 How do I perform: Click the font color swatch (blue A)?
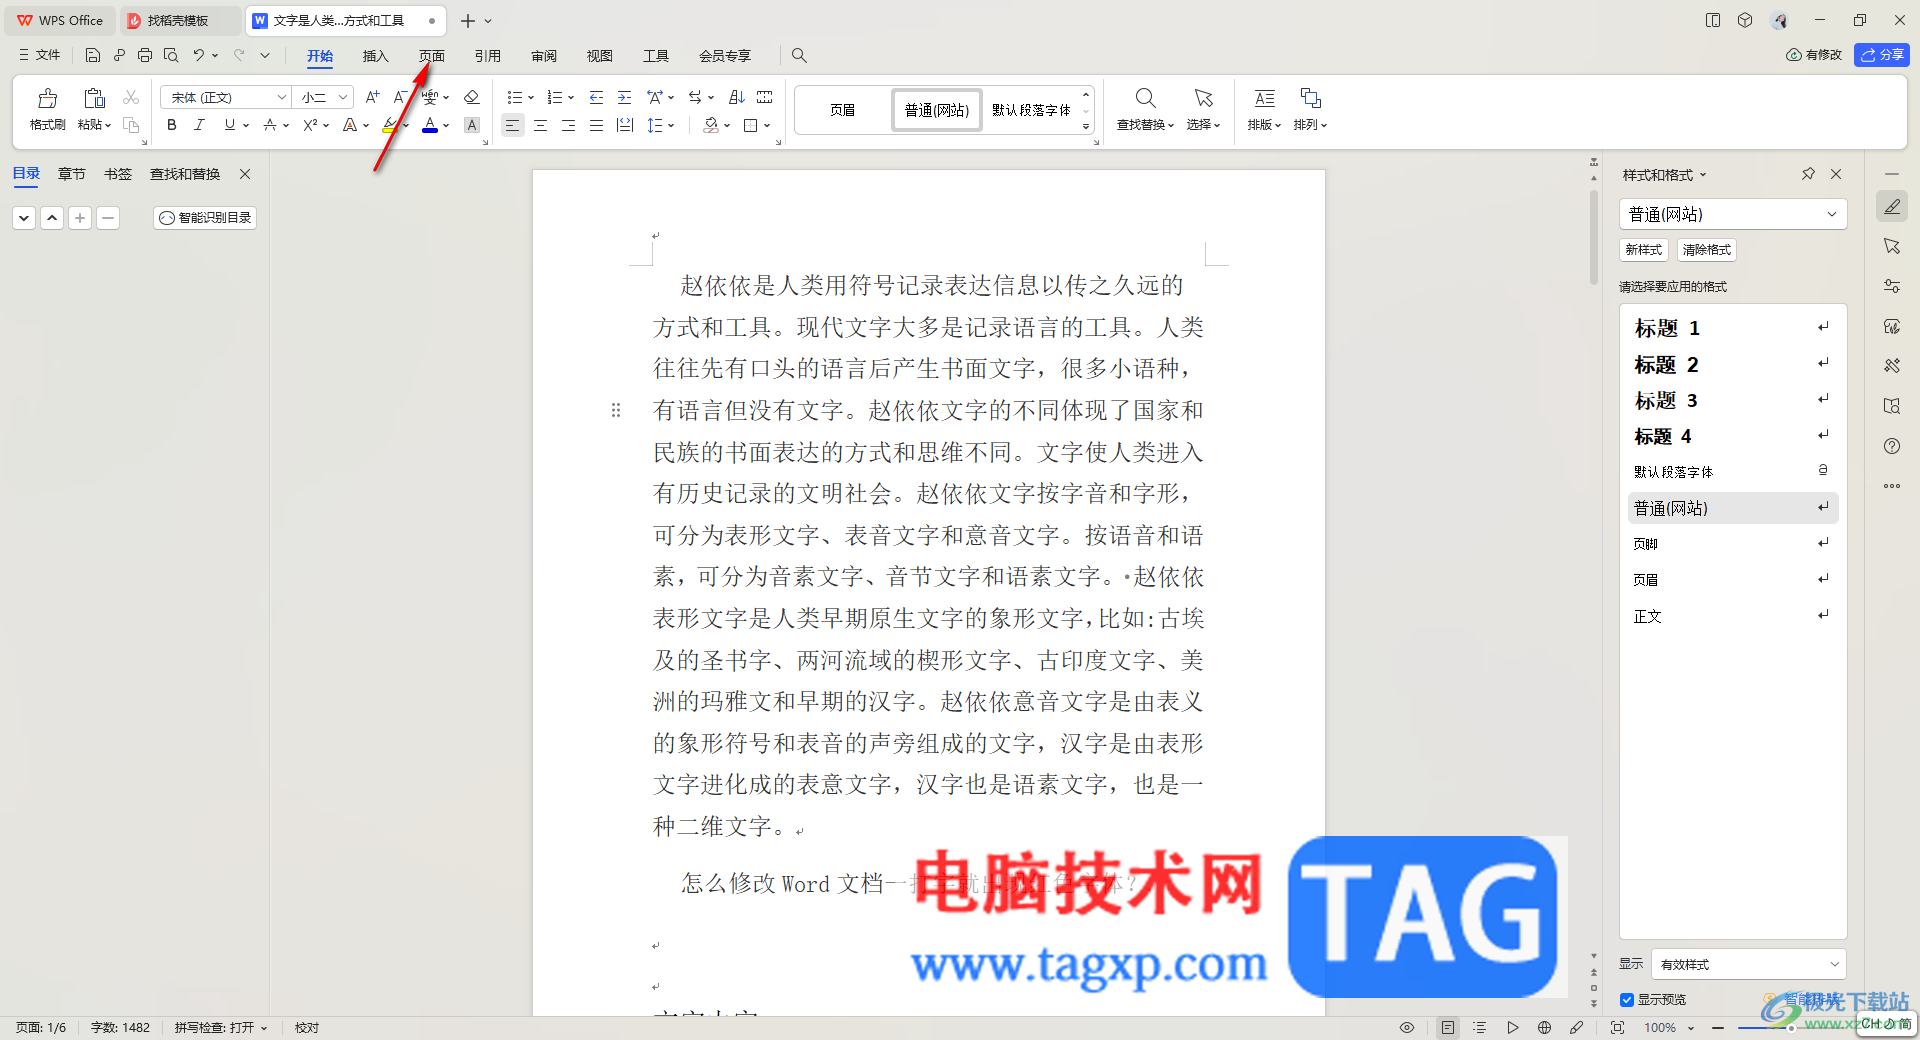pos(430,125)
